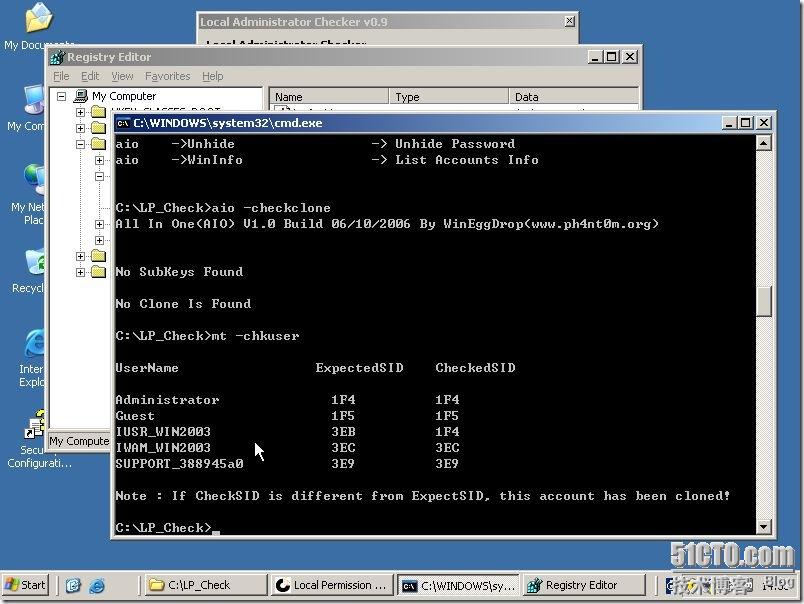The width and height of the screenshot is (804, 604).
Task: Click the 'mt -chkuser' command line
Action: pos(207,336)
